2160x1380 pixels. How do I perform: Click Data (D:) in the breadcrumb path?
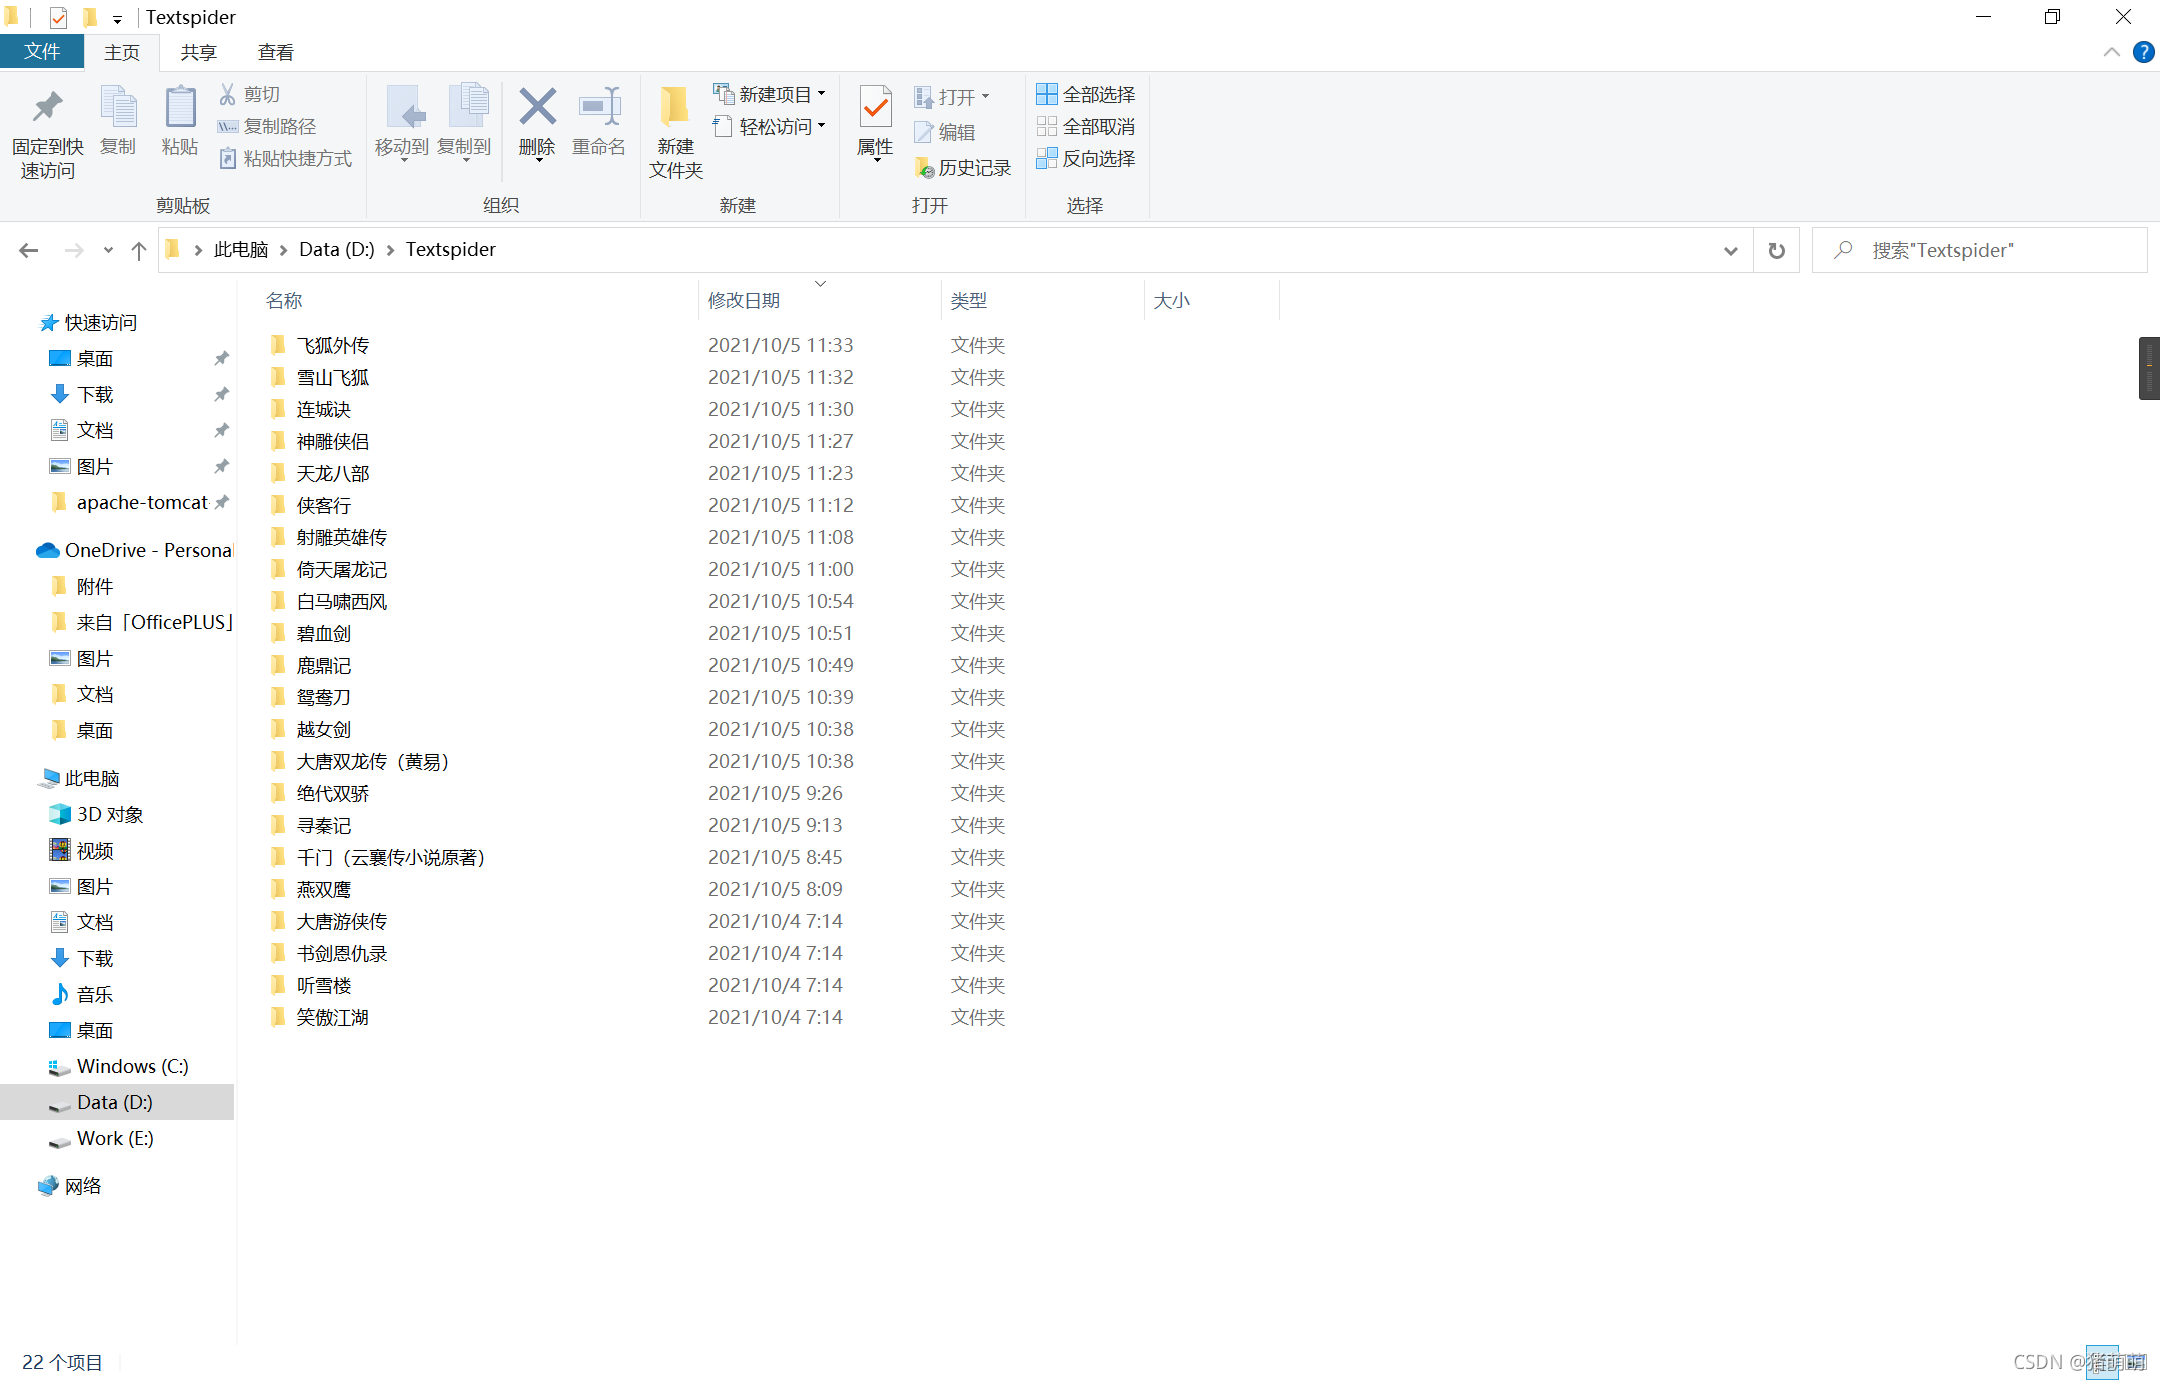[336, 250]
